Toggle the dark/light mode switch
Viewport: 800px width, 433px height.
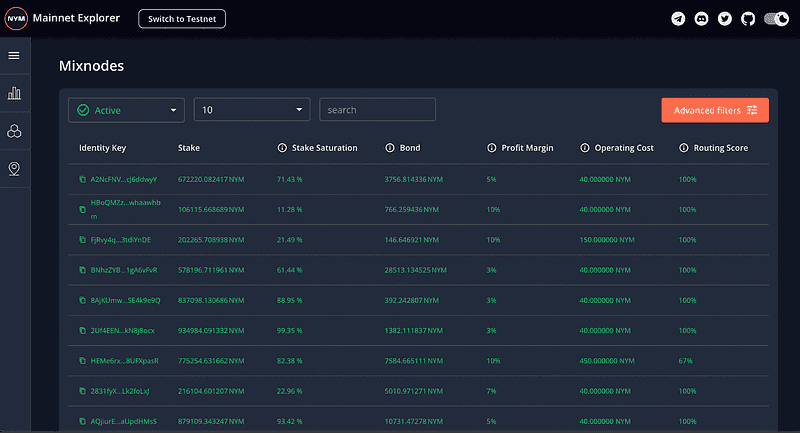click(776, 19)
